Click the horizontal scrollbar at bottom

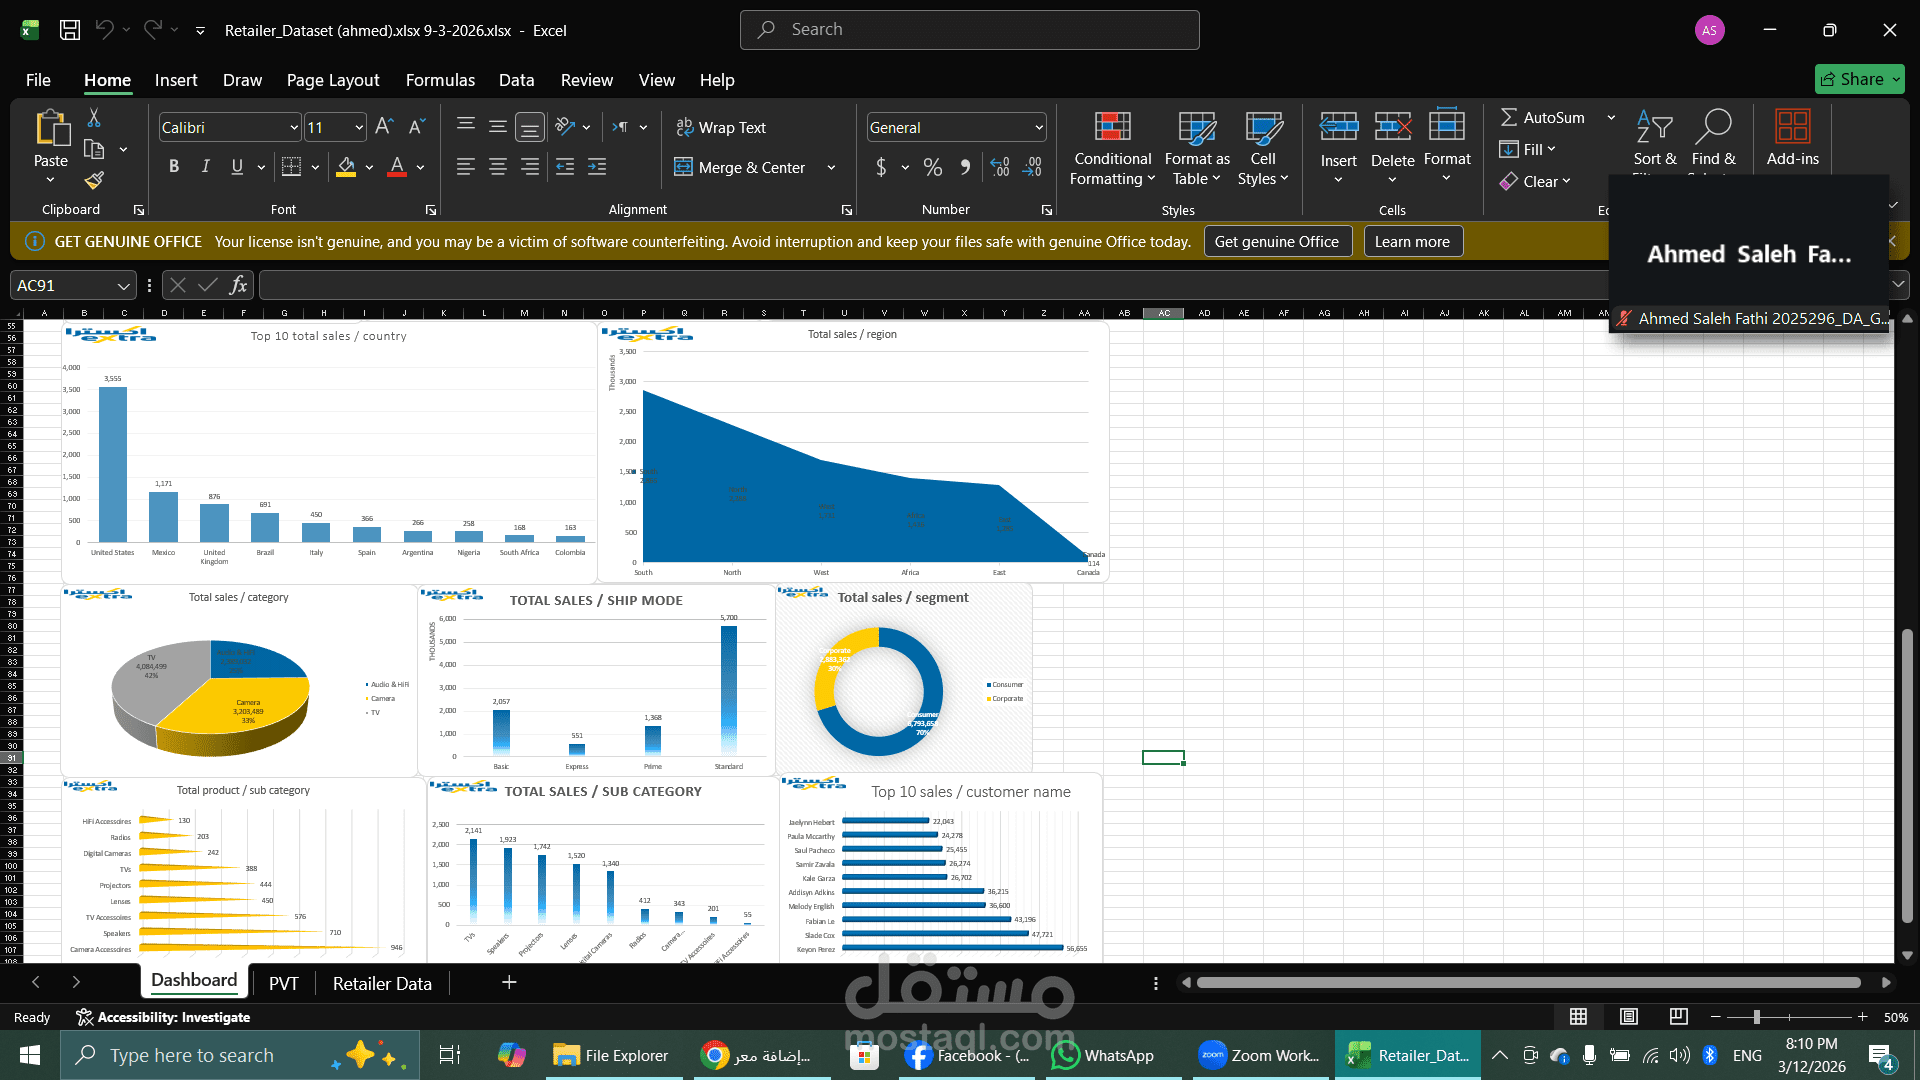[1528, 983]
